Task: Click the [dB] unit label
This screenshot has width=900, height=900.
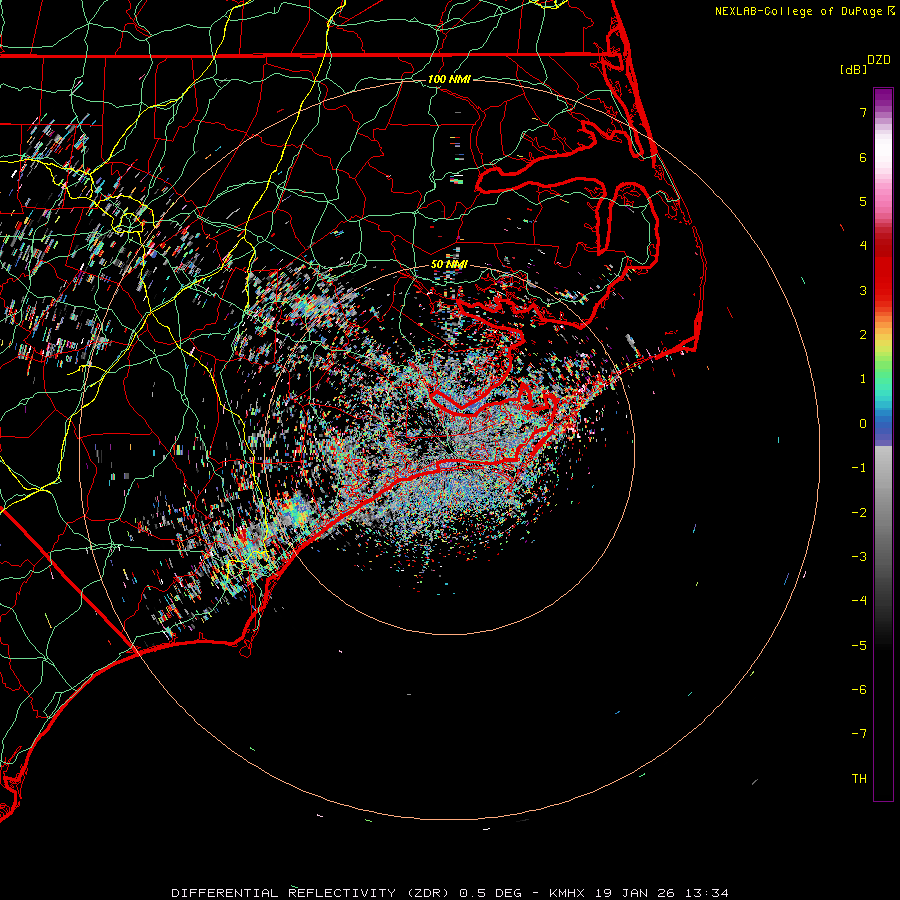Action: click(853, 69)
